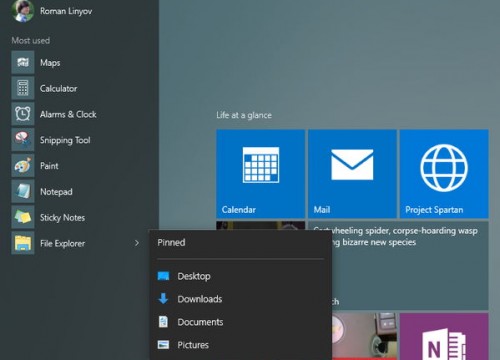Launch the Project Spartan tile
The width and height of the screenshot is (500, 360).
[x=444, y=174]
